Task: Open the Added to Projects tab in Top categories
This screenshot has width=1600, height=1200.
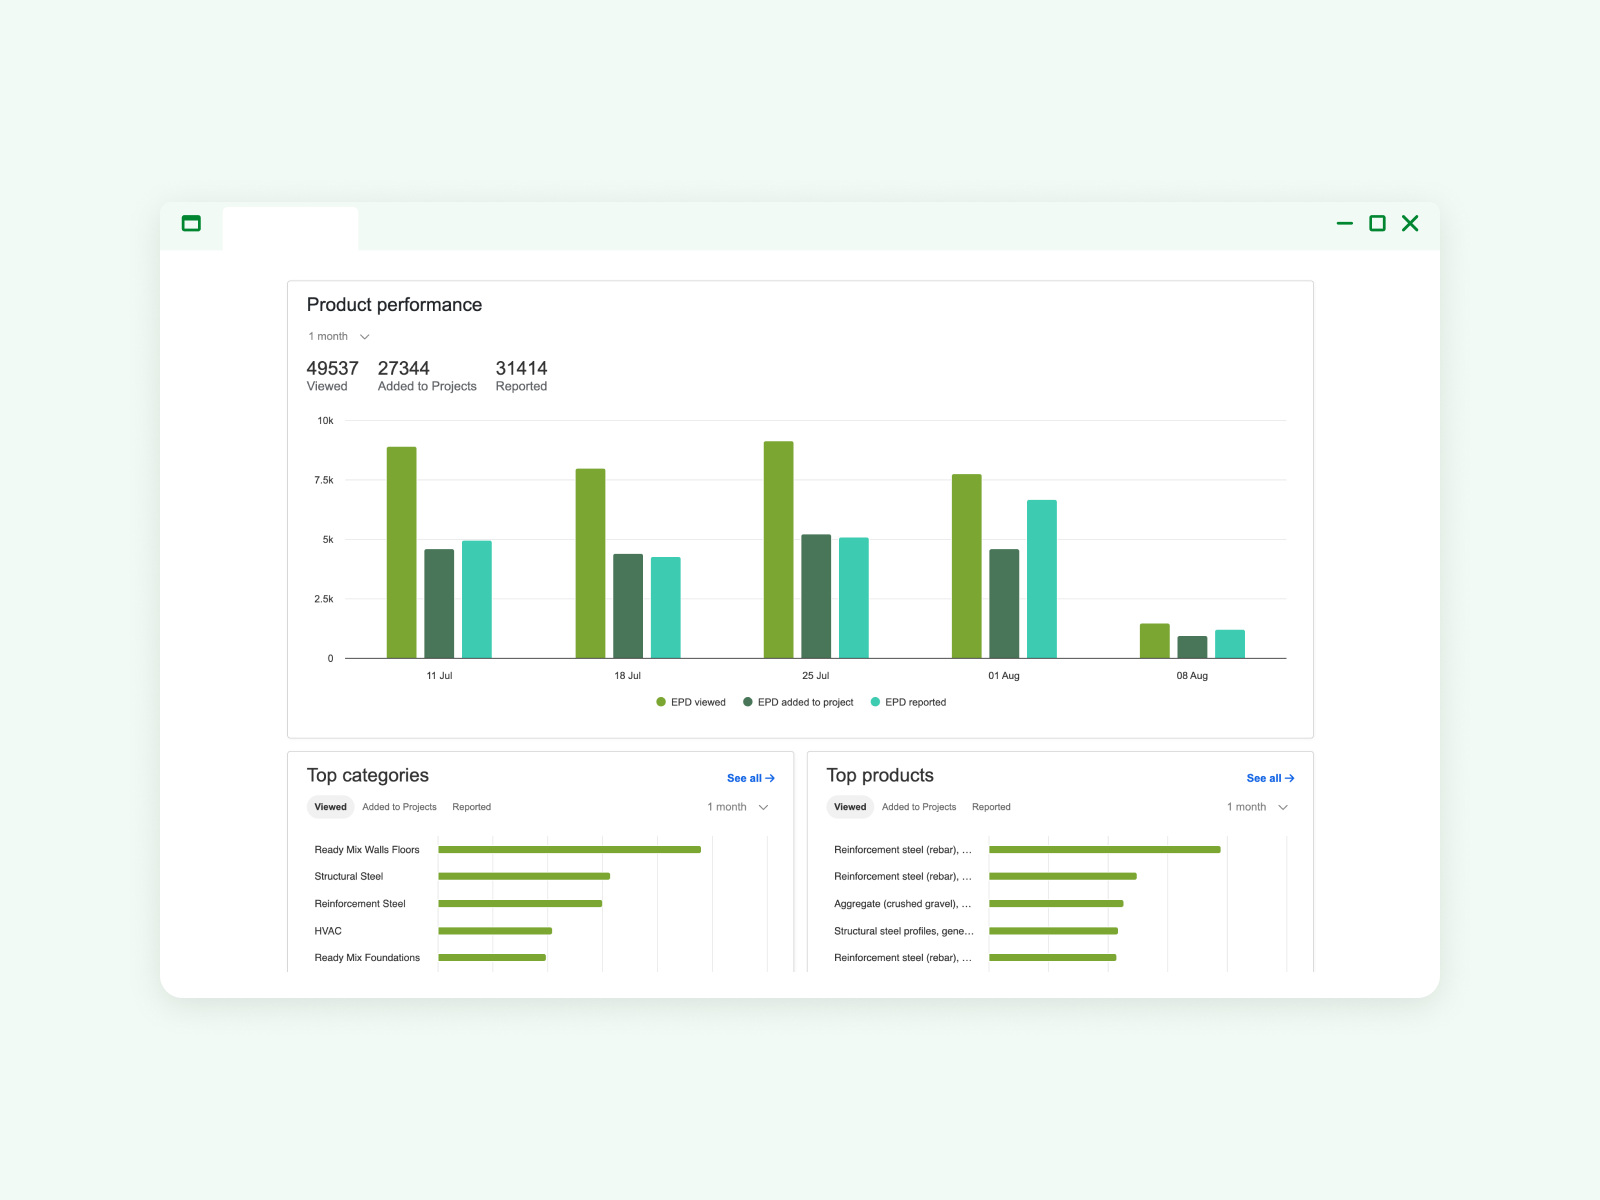Action: pos(399,807)
